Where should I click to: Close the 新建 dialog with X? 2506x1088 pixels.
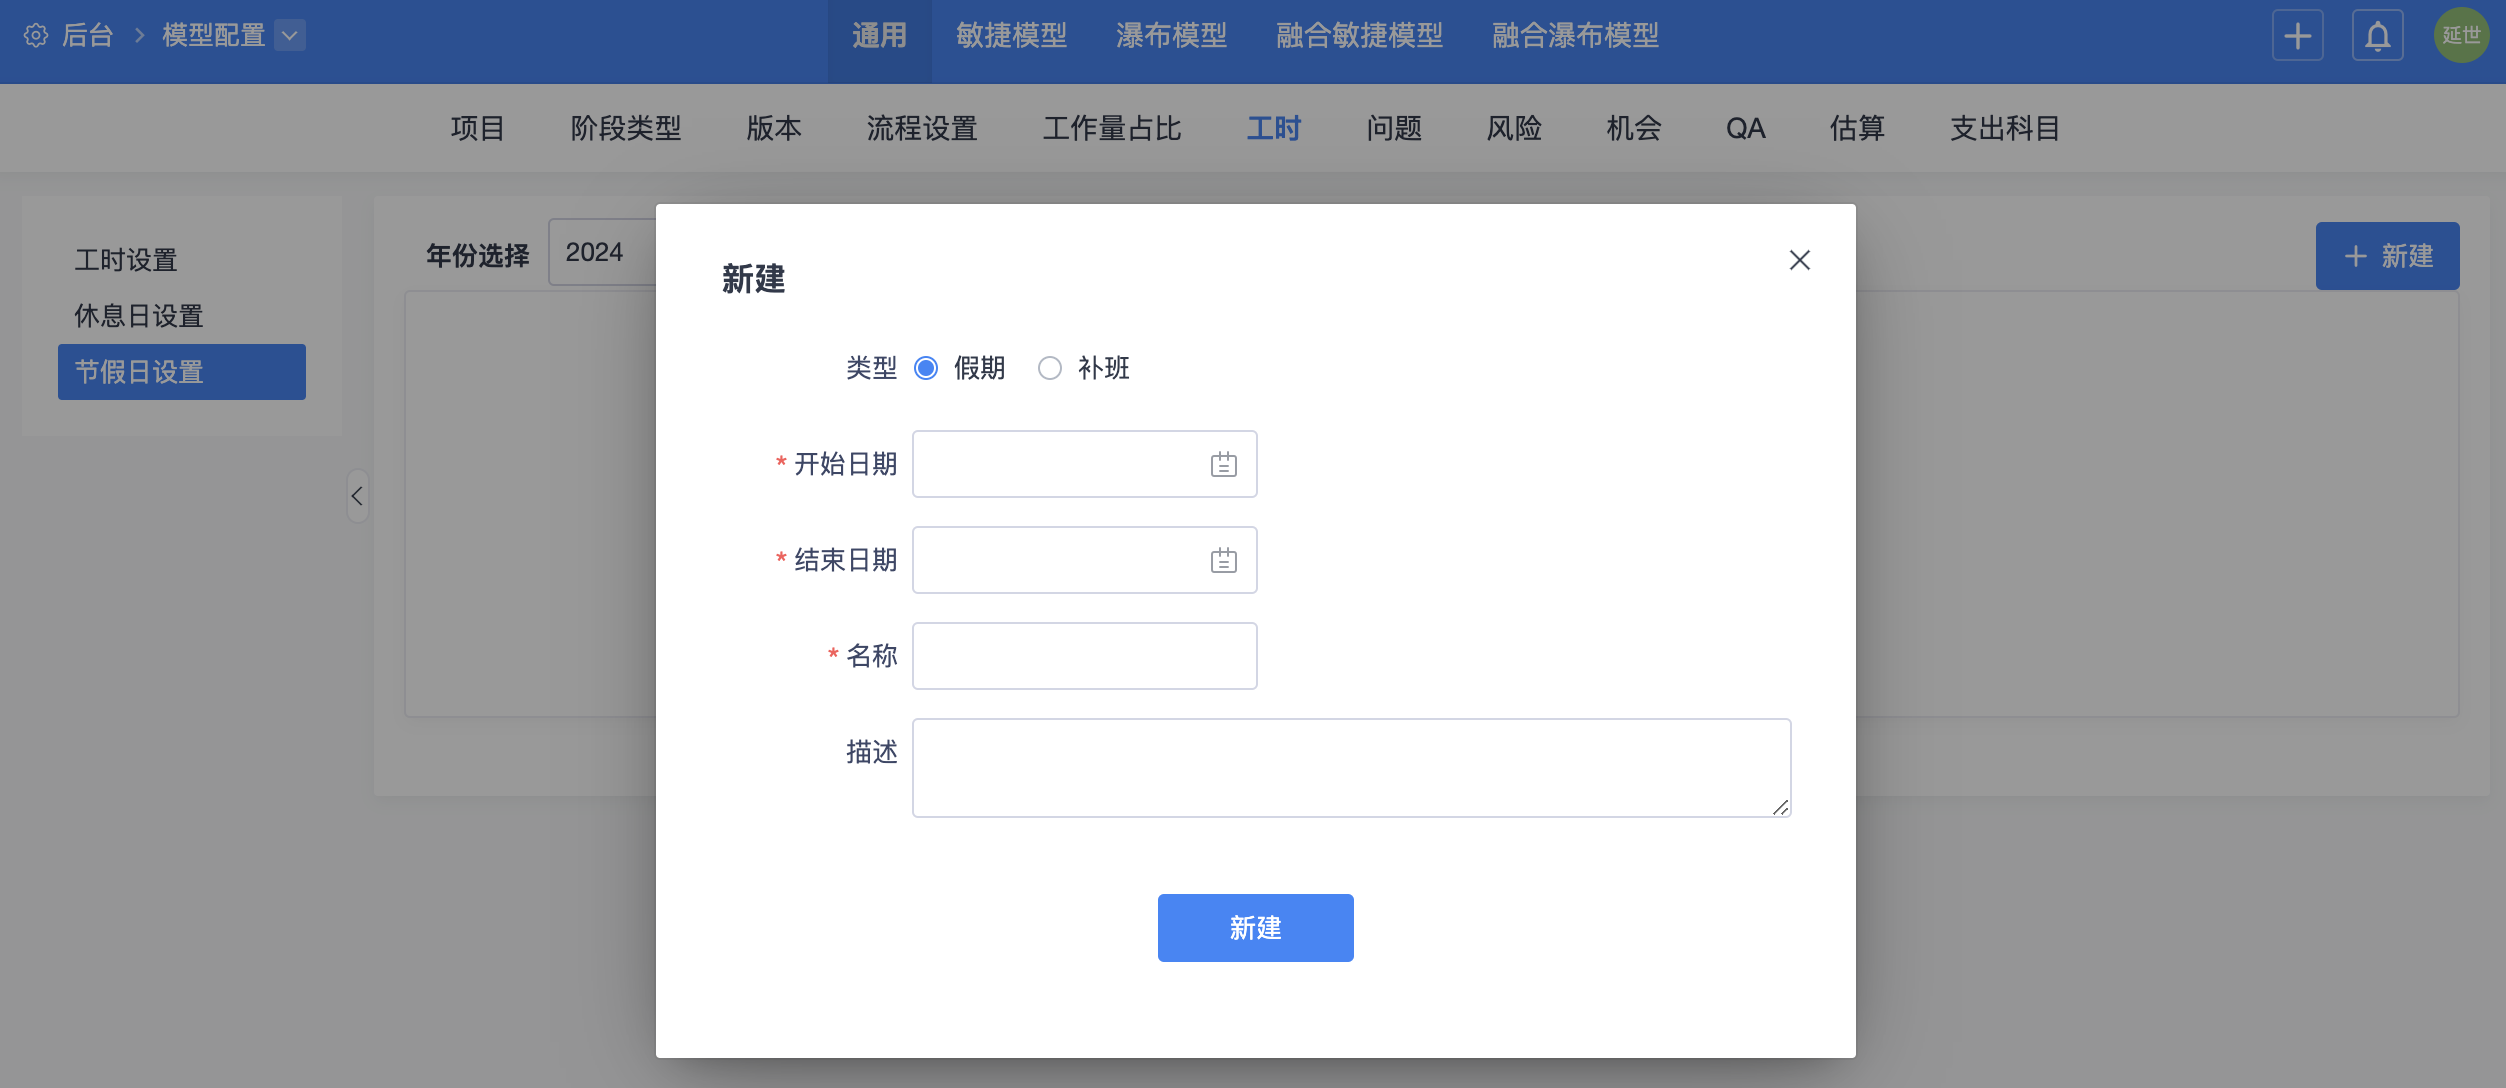pos(1799,260)
